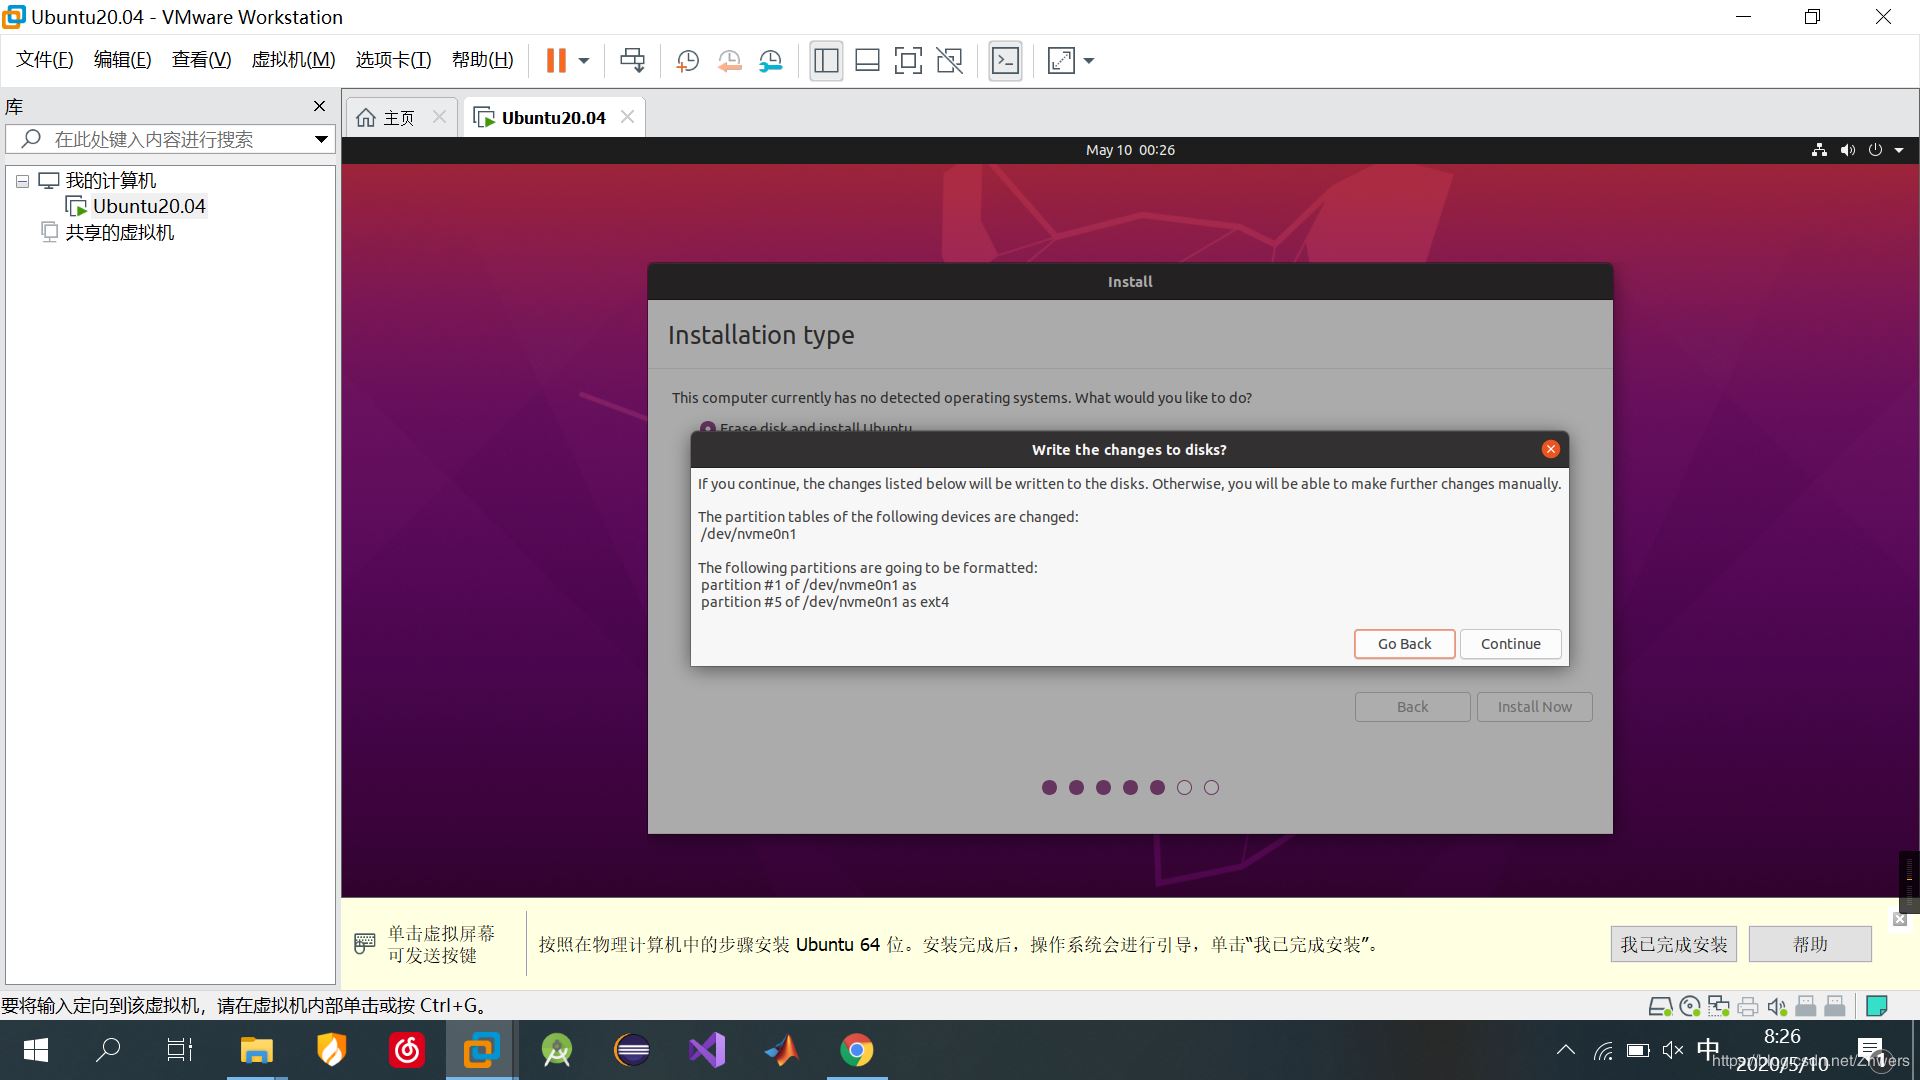1920x1080 pixels.
Task: Collapse the 我的计算机 tree node
Action: [x=22, y=181]
